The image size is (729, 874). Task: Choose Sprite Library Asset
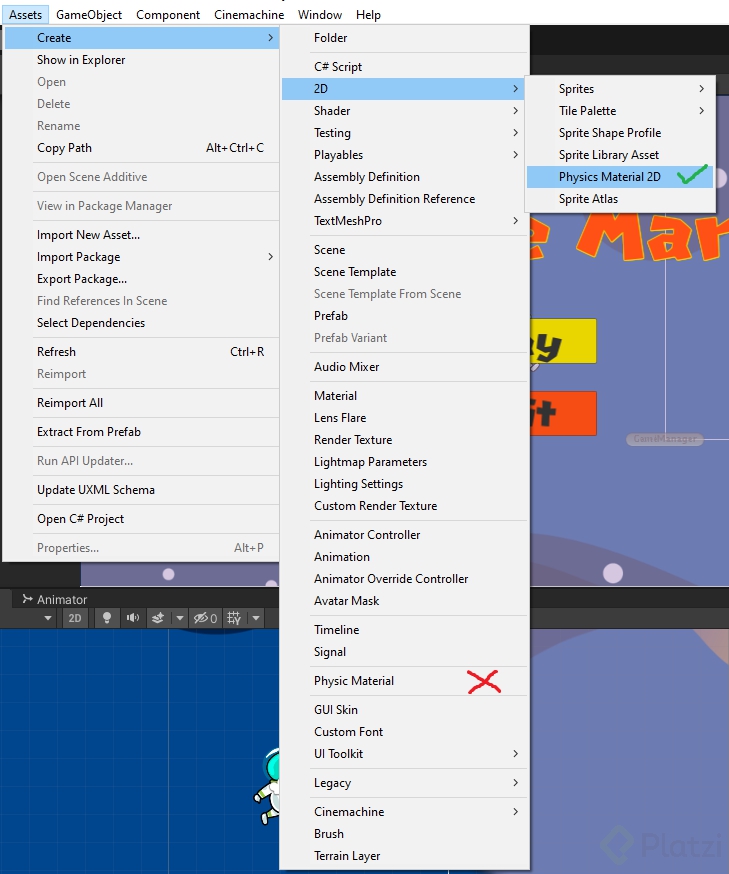tap(620, 155)
